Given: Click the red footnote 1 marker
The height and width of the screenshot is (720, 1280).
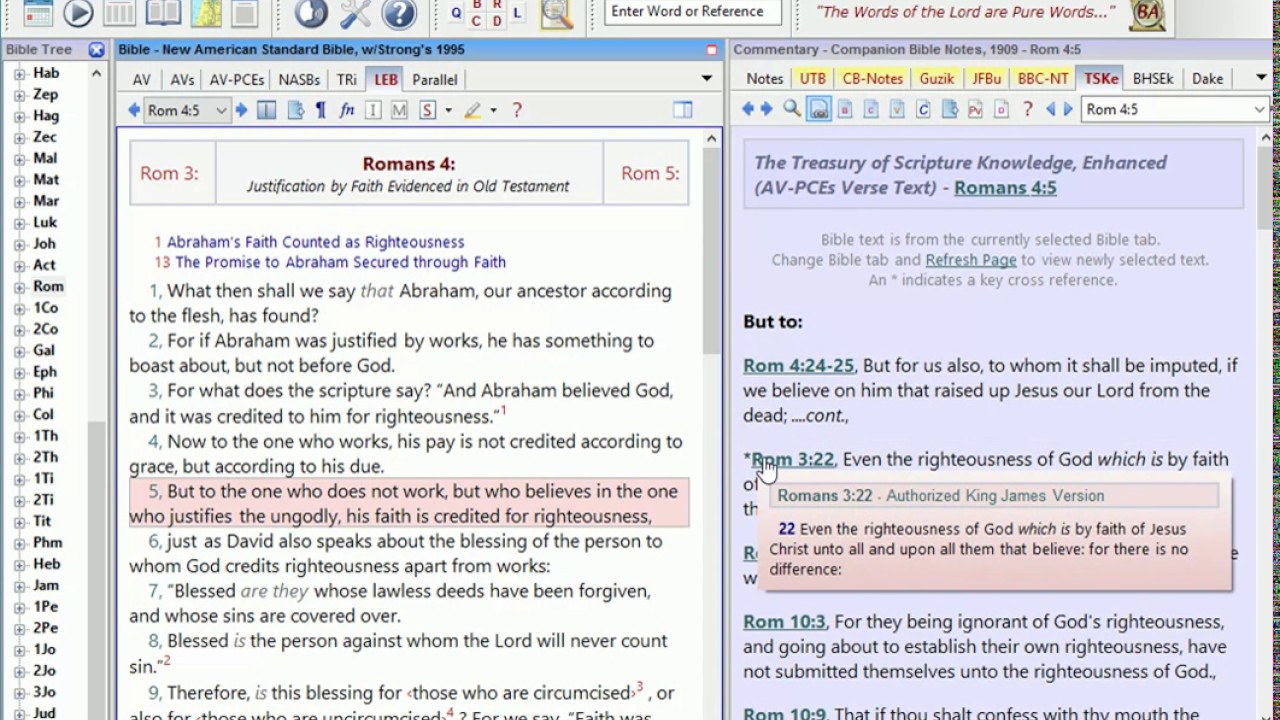Looking at the screenshot, I should [503, 411].
